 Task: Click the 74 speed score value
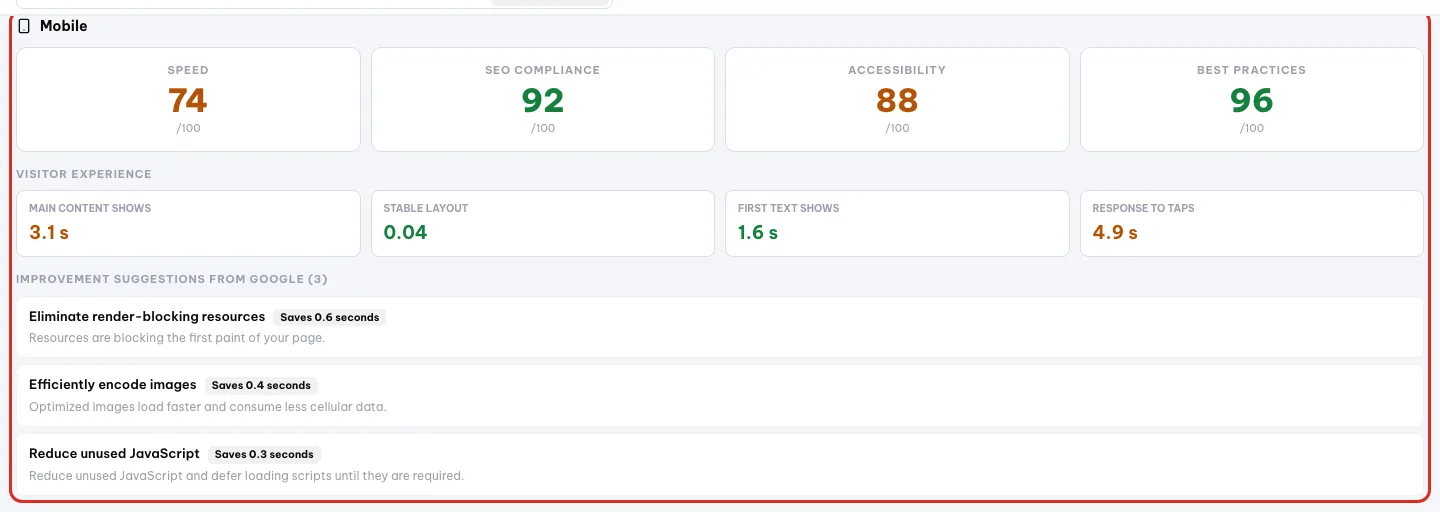pos(188,100)
